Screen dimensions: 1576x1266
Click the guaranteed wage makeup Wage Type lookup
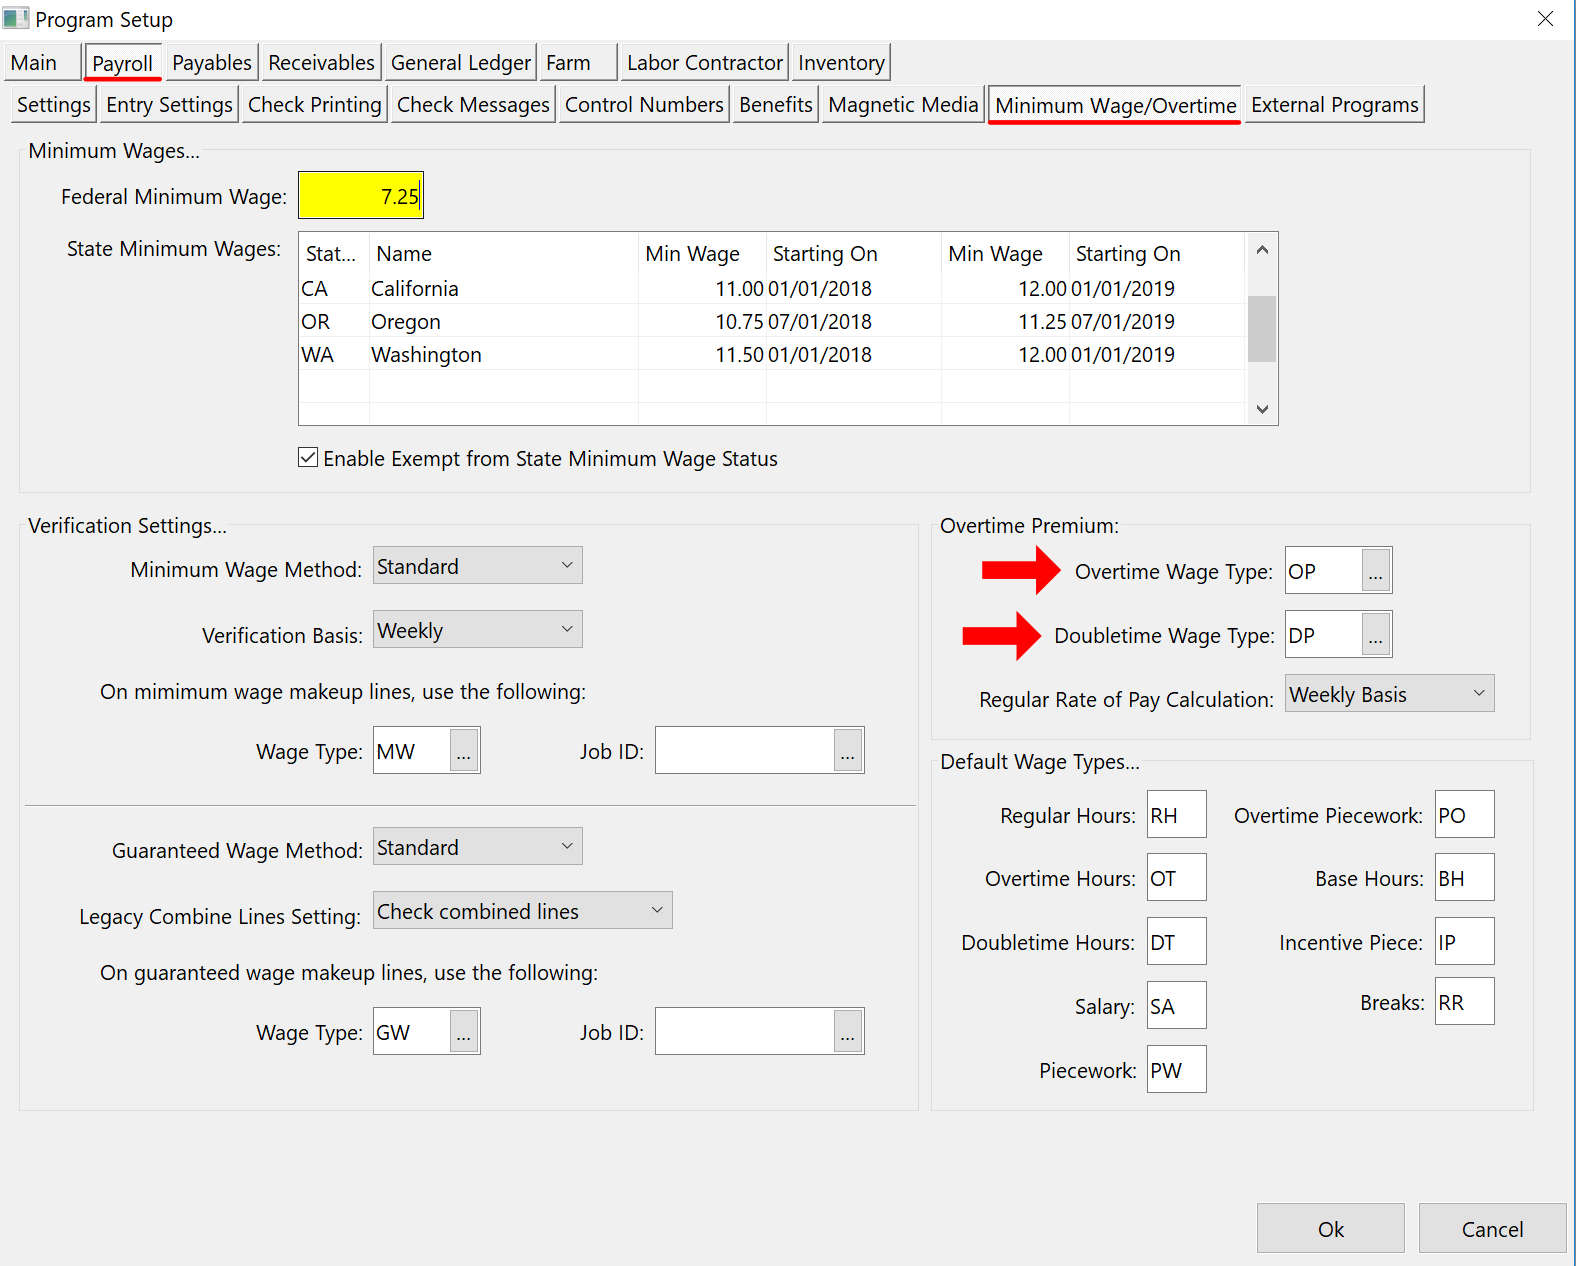tap(464, 1033)
